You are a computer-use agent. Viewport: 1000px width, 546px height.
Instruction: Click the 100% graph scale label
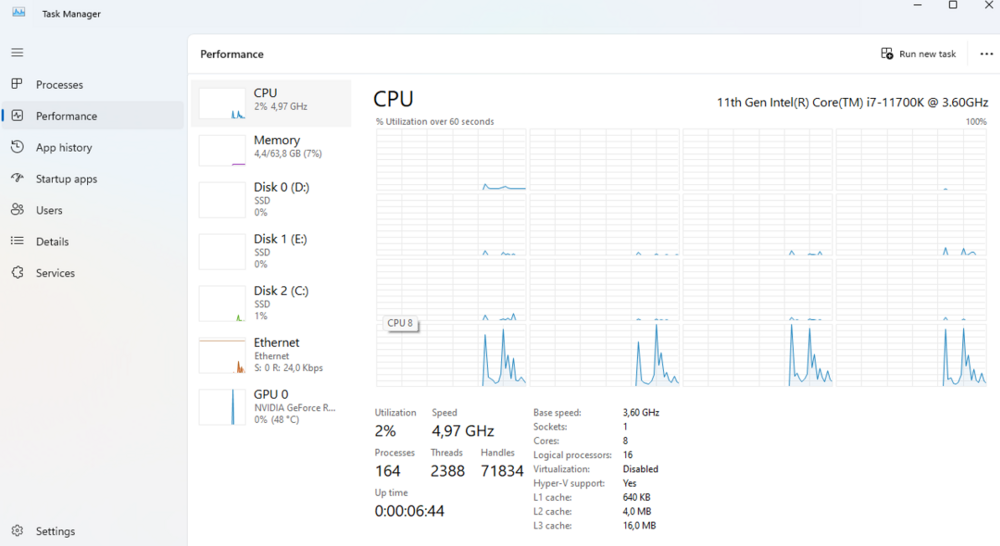tap(976, 121)
